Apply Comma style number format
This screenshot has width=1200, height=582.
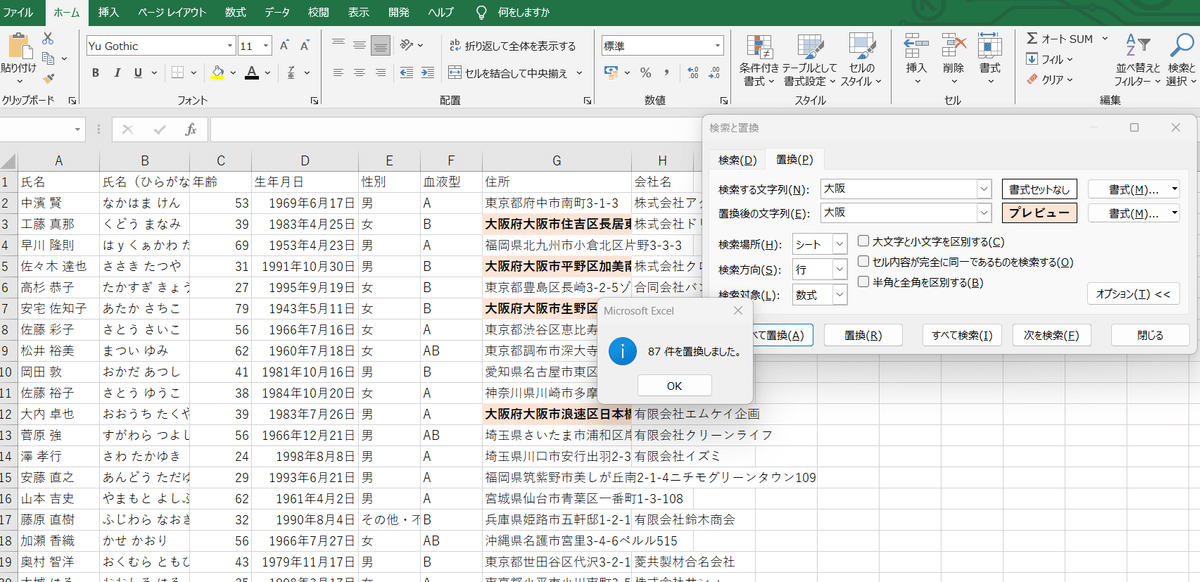(667, 73)
